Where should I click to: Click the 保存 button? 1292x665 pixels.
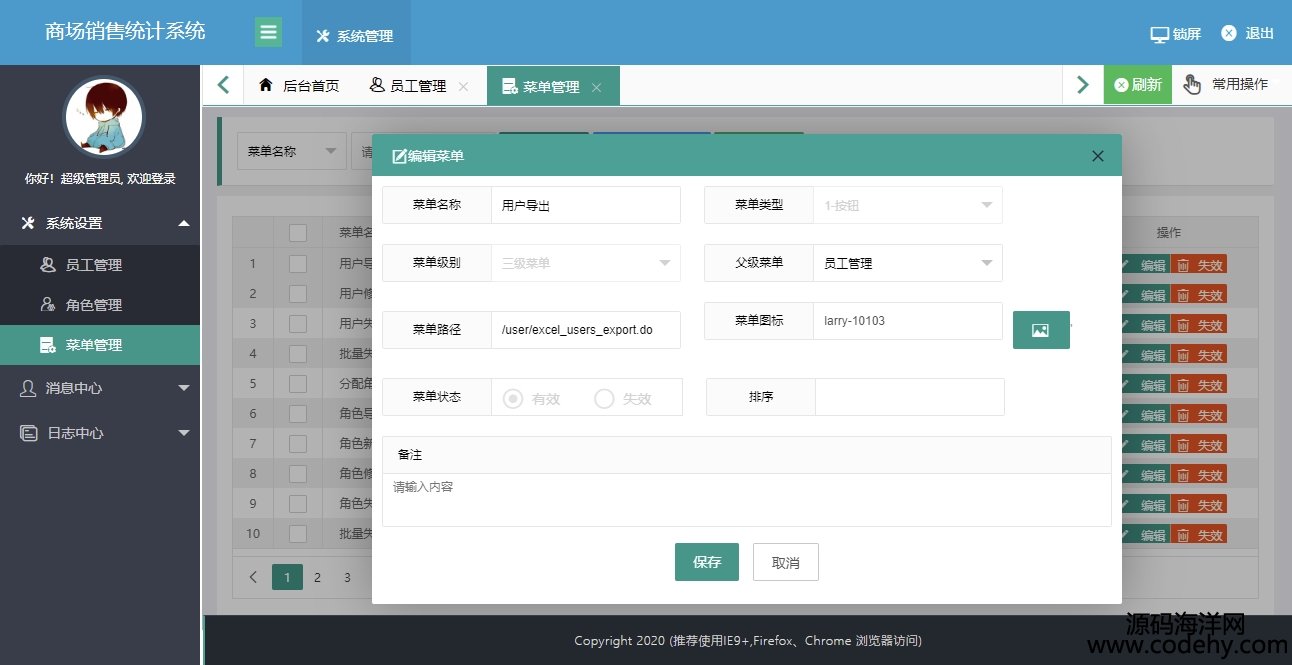pyautogui.click(x=706, y=562)
